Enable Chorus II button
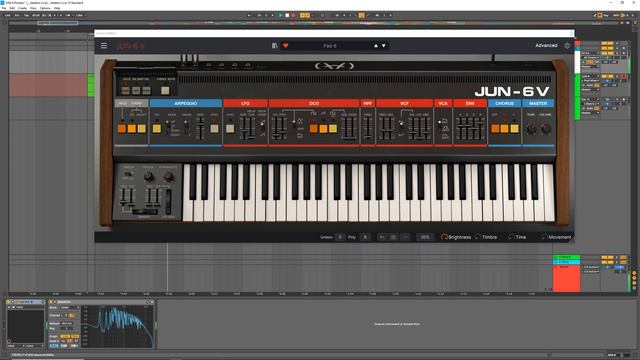 pos(514,129)
